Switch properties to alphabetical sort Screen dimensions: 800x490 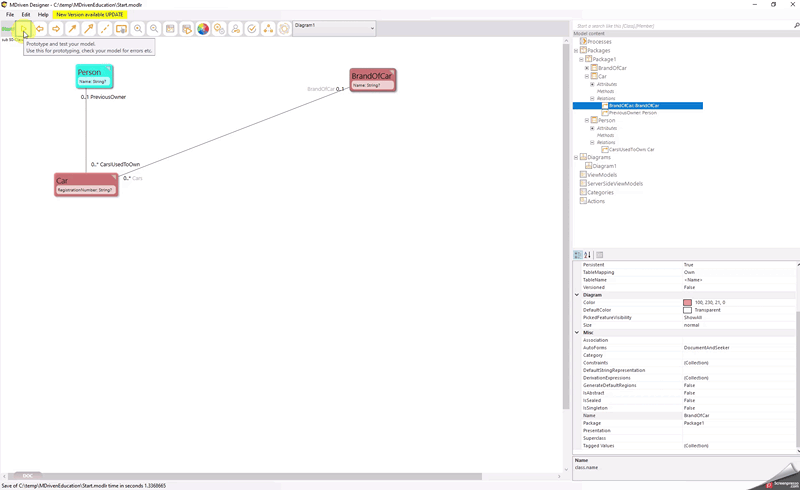(x=588, y=255)
